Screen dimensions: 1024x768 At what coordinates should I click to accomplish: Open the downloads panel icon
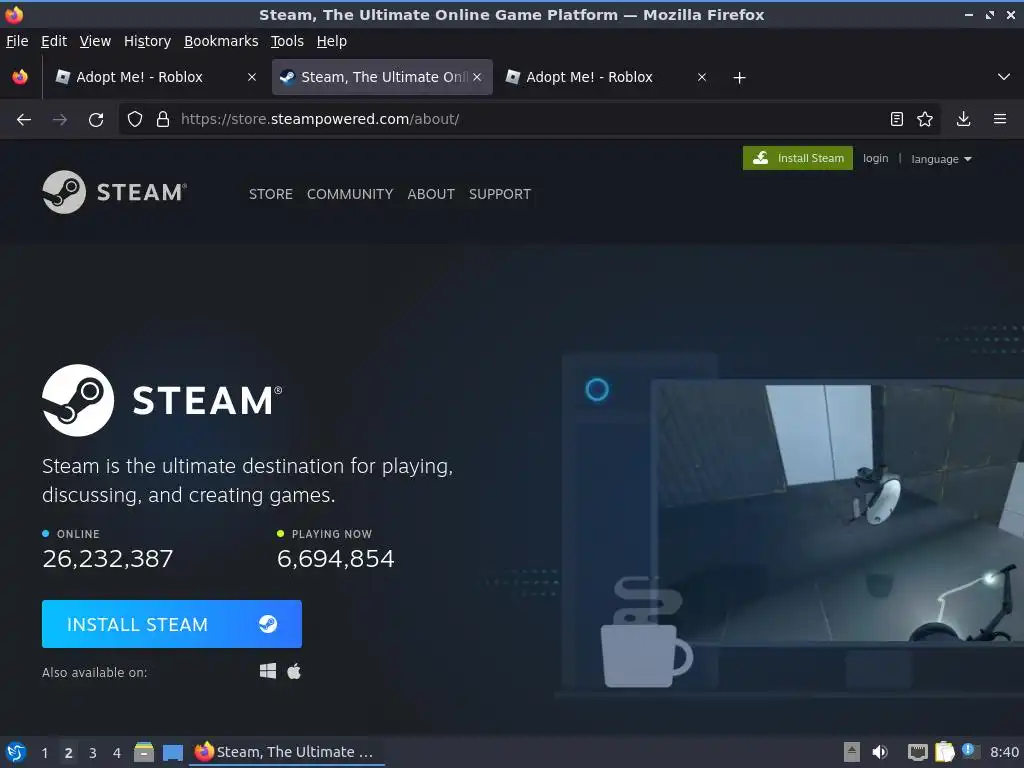pos(963,119)
